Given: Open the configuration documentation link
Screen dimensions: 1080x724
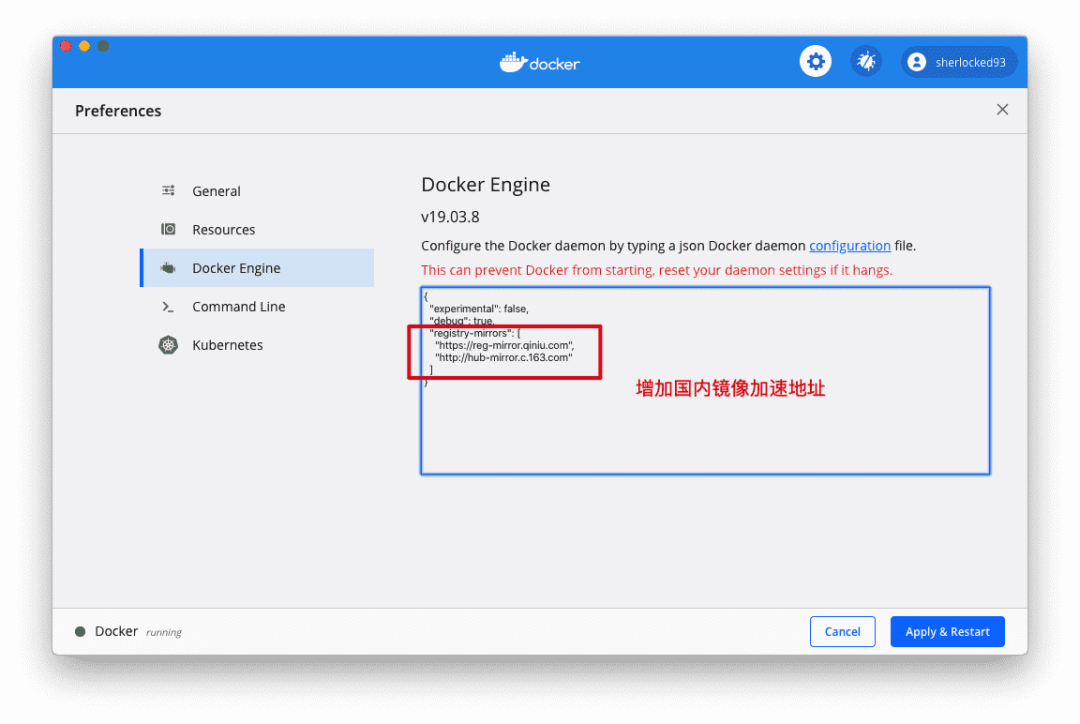Looking at the screenshot, I should [849, 245].
